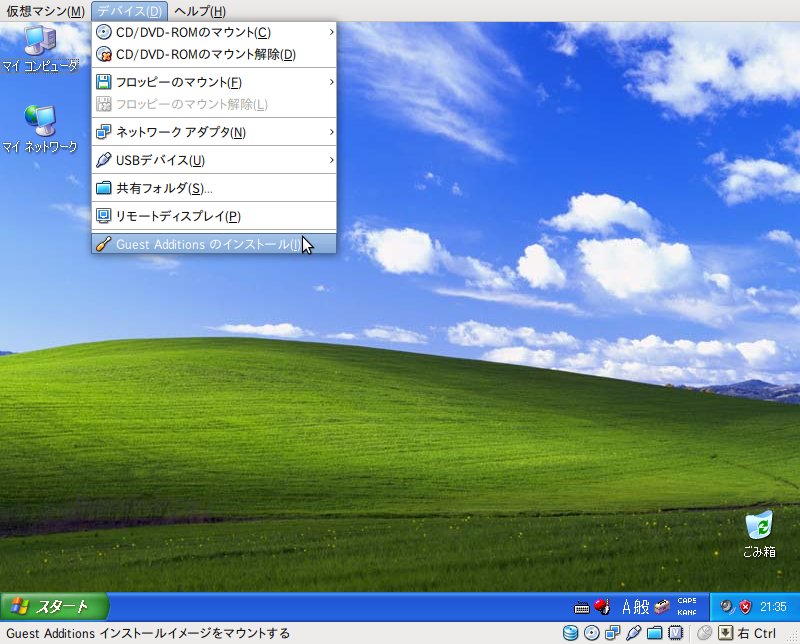
Task: Select the ごみ箱 recycle bin icon
Action: [759, 534]
